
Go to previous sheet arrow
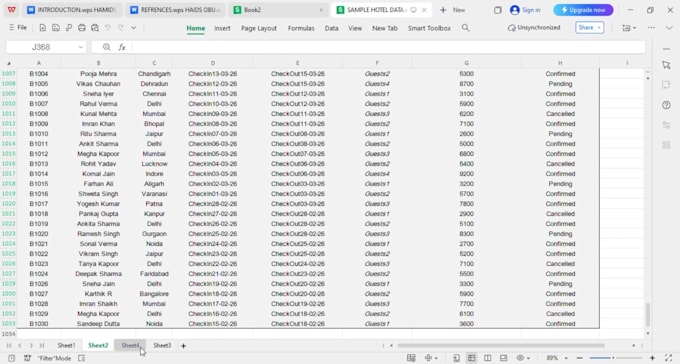(20, 346)
